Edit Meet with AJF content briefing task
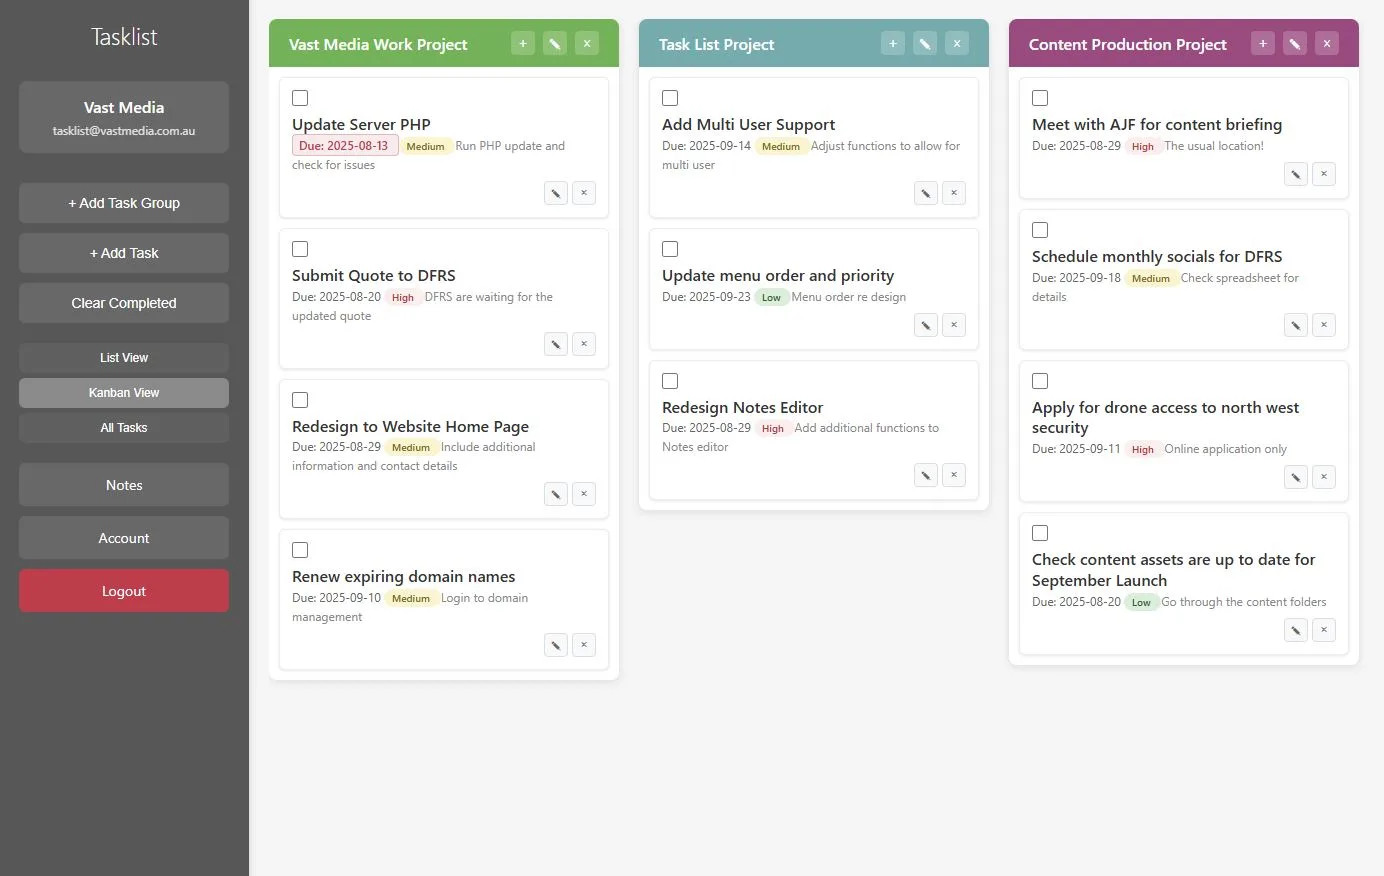Screen dimensions: 1384x876 click(x=1296, y=174)
